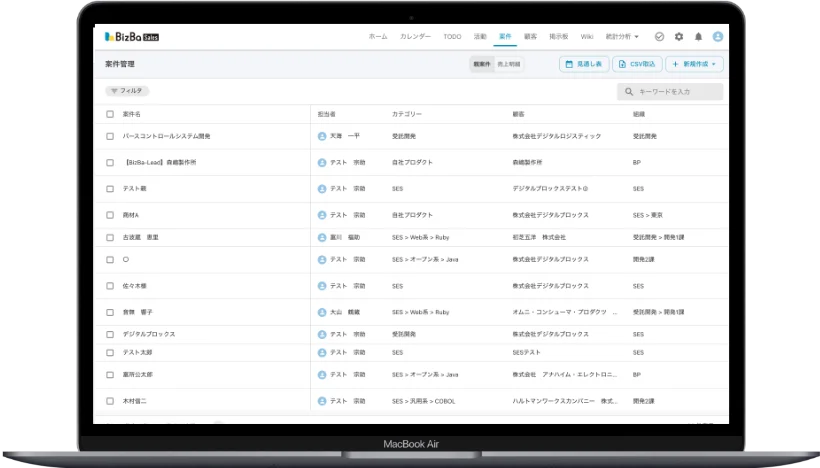Switch to the TODO tab
The width and height of the screenshot is (820, 468).
452,37
